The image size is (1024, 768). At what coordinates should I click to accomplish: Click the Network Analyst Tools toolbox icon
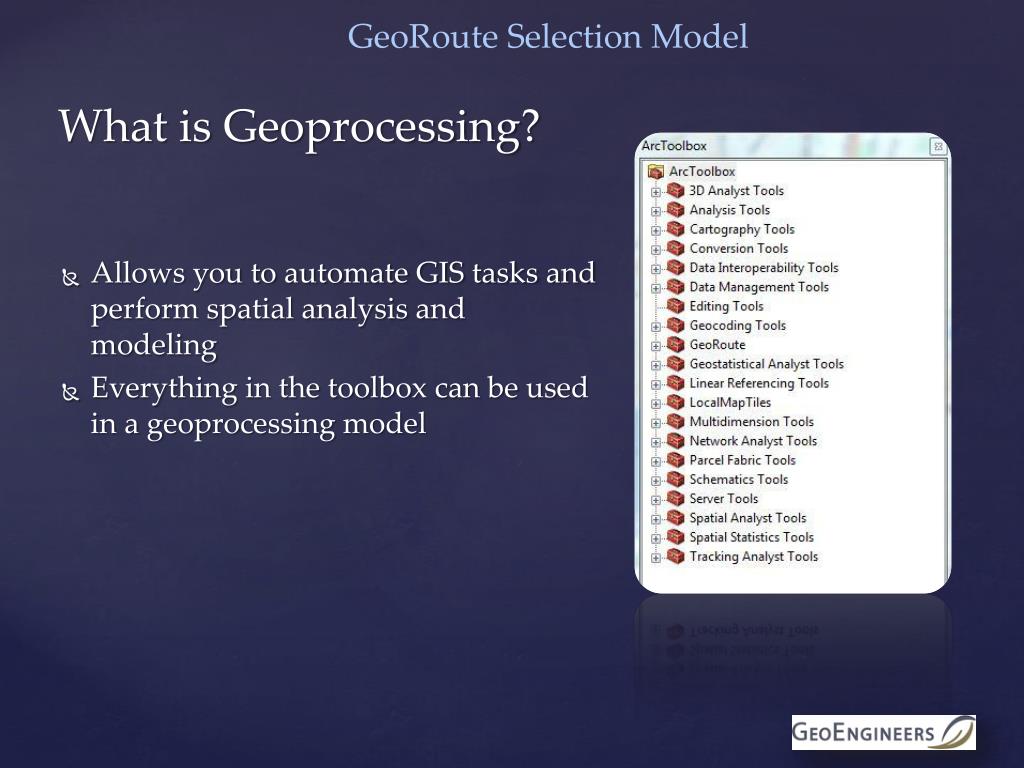click(675, 441)
